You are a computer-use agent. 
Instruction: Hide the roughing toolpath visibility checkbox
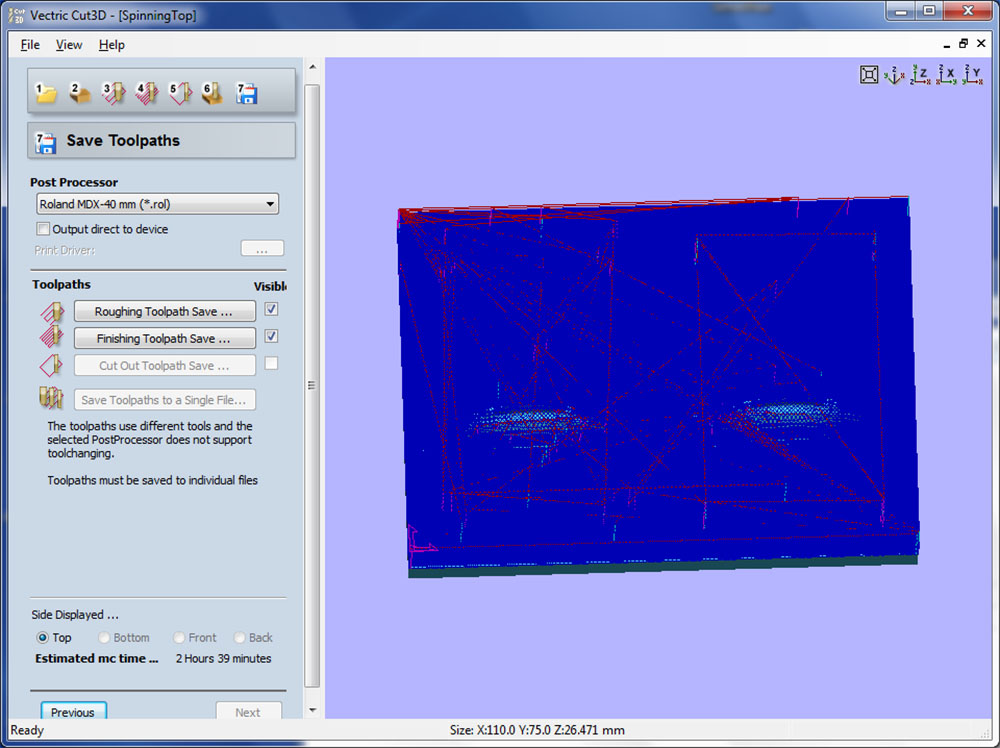271,309
